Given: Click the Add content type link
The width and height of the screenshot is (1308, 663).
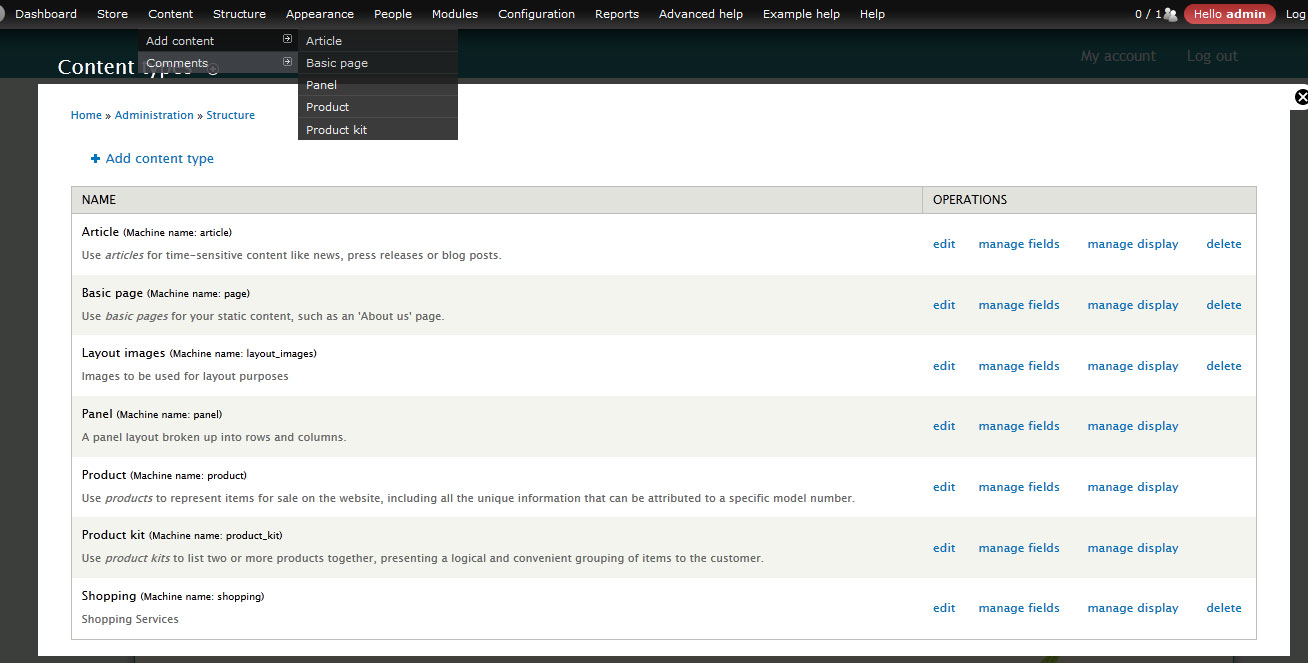Looking at the screenshot, I should tap(160, 158).
